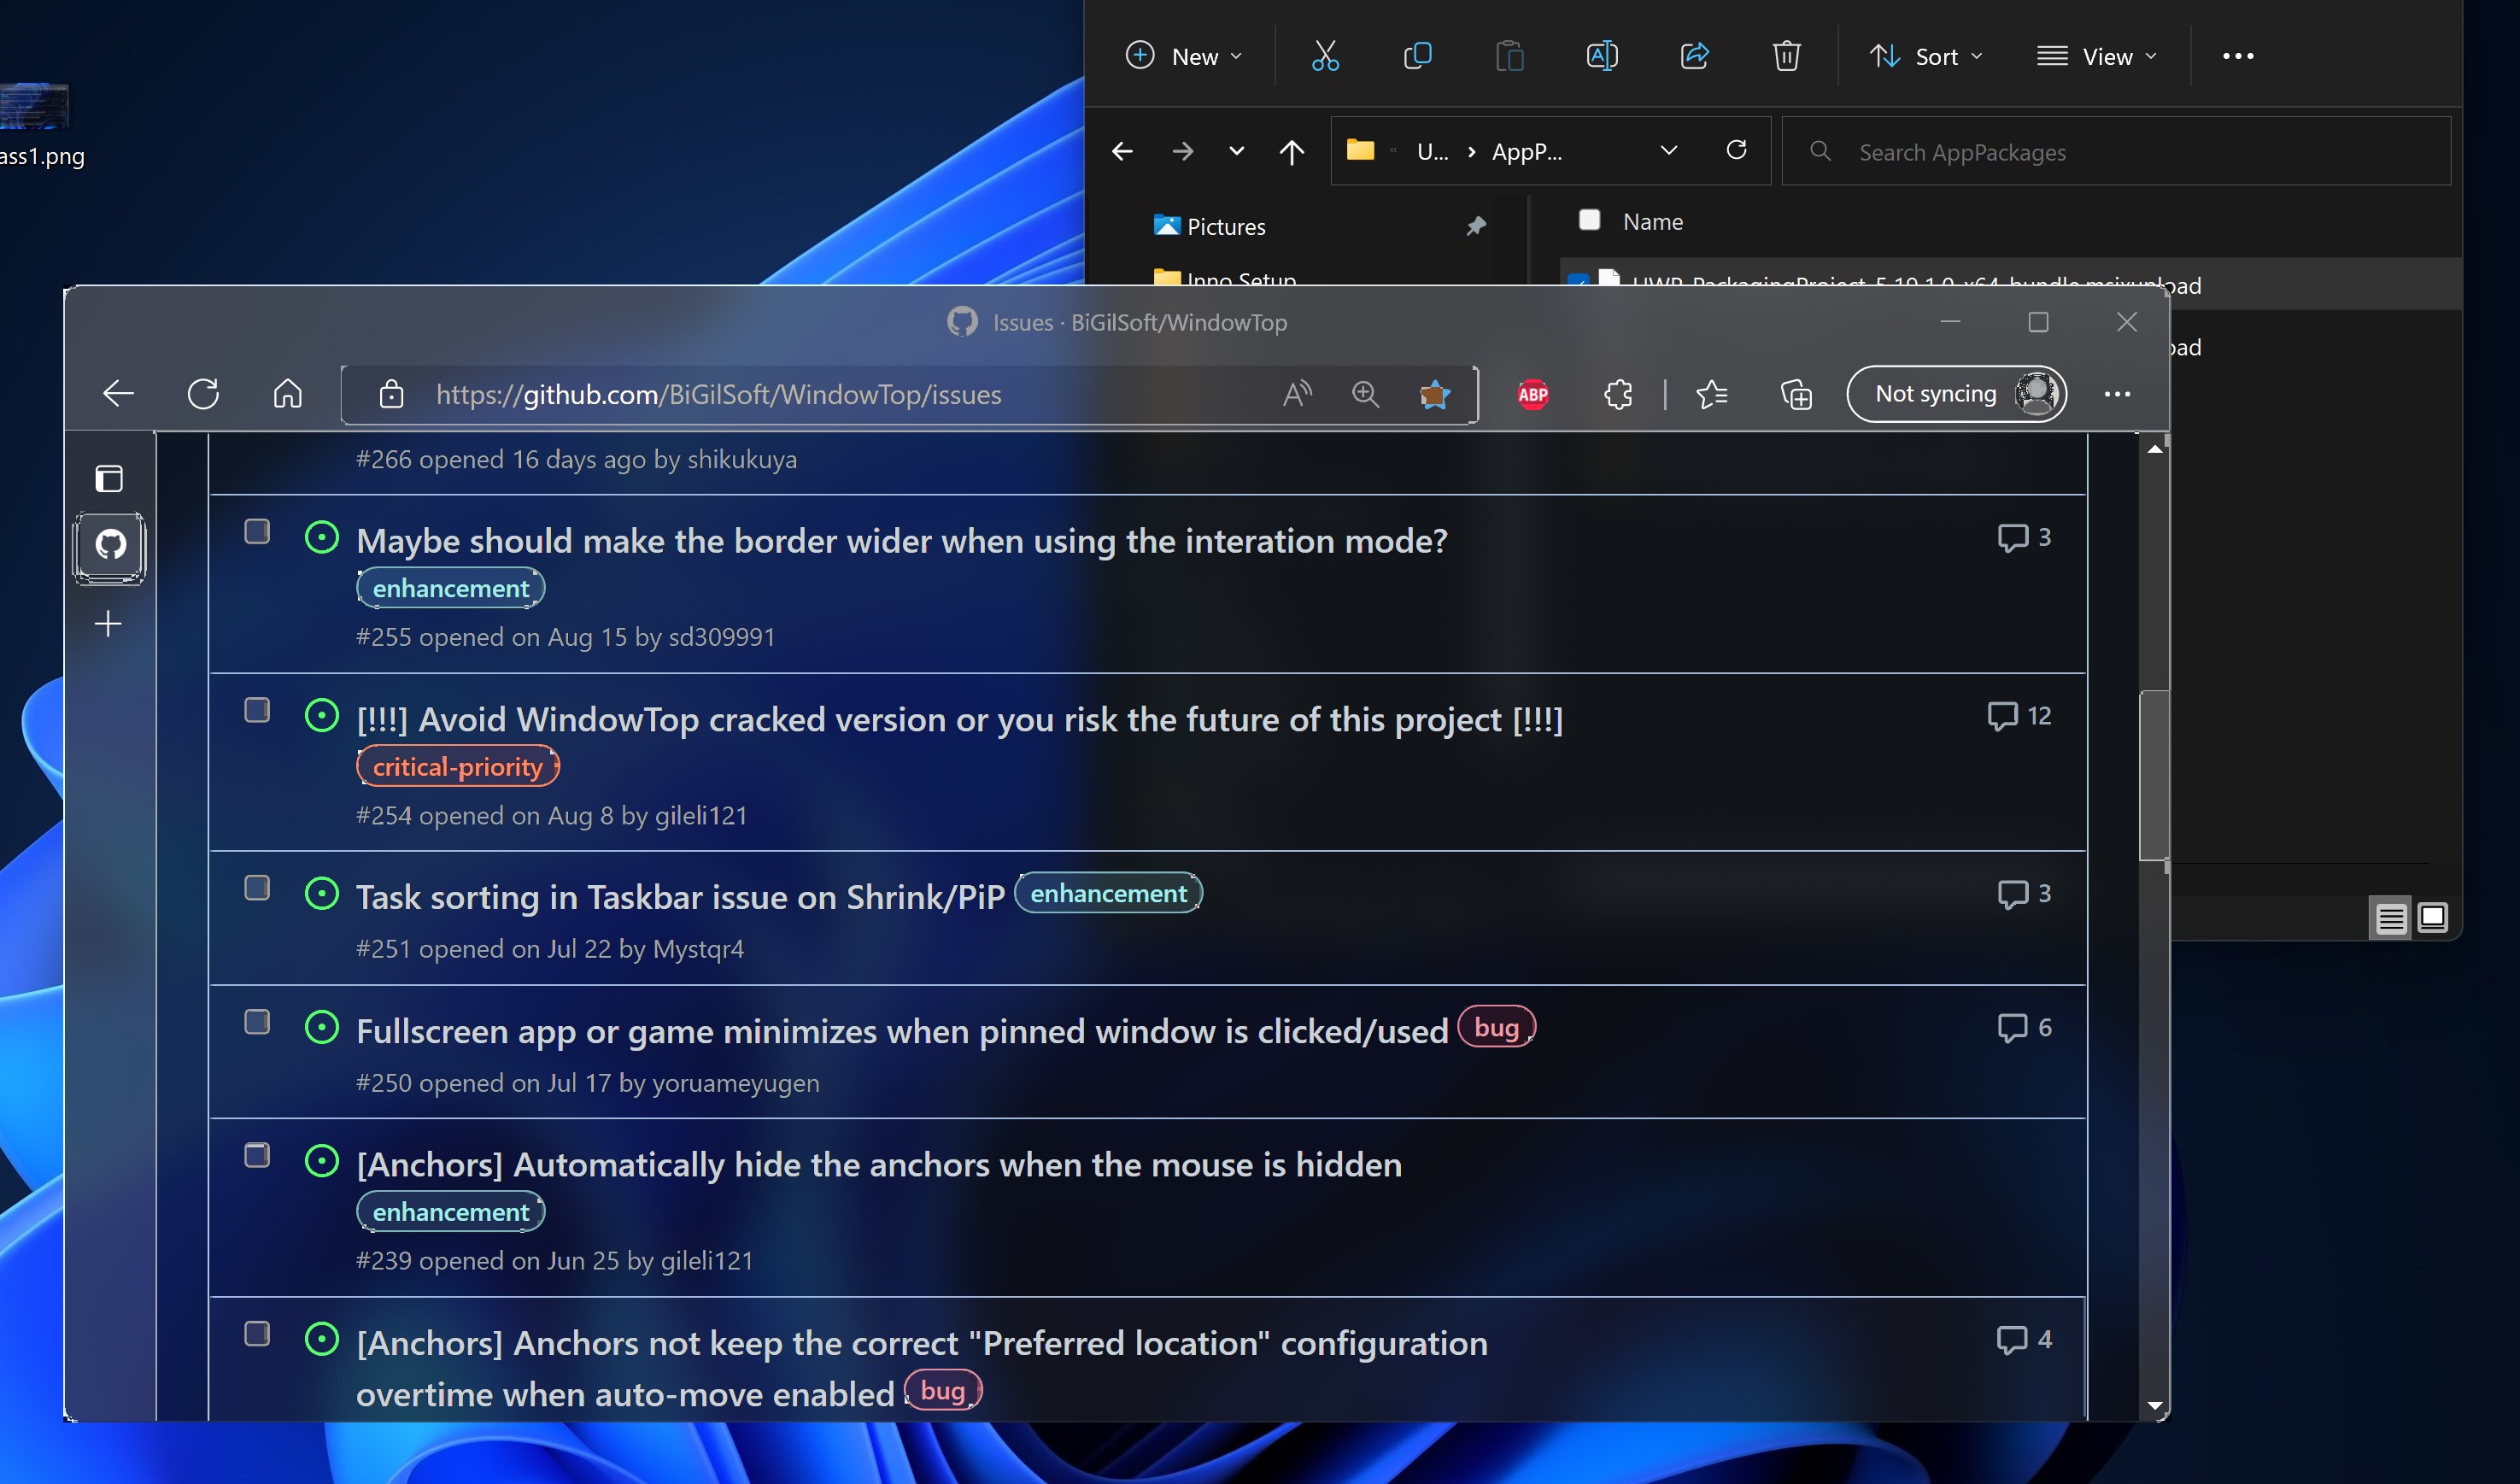Open Automatically hide the anchors issue

pos(879,1164)
